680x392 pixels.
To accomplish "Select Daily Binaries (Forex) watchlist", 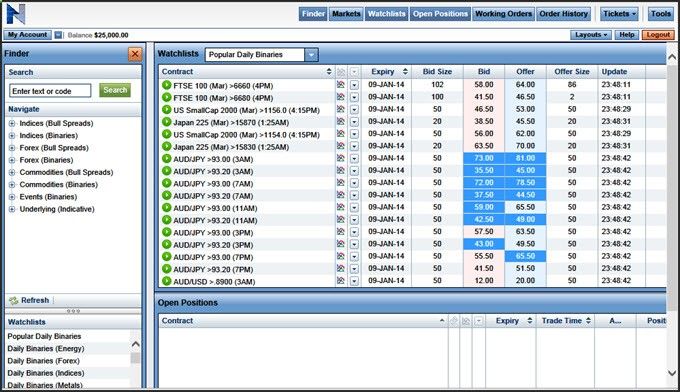I will point(44,361).
